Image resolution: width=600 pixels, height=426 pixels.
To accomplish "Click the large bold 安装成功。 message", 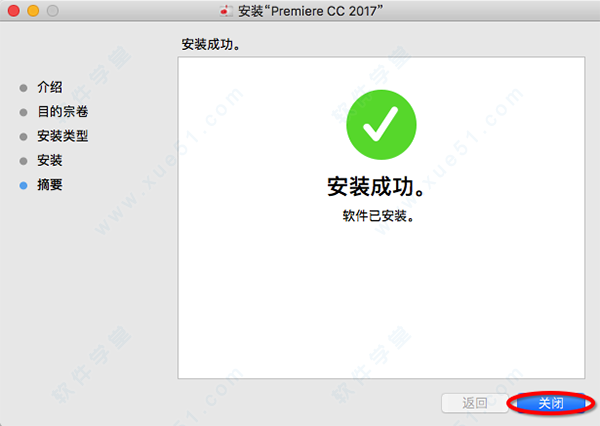I will 377,187.
